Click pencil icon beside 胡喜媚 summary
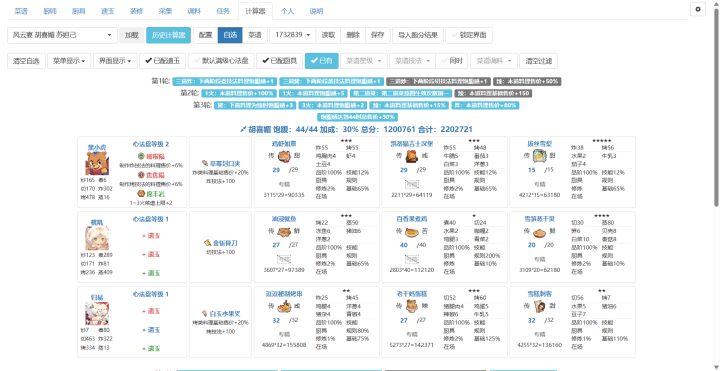 coord(243,129)
